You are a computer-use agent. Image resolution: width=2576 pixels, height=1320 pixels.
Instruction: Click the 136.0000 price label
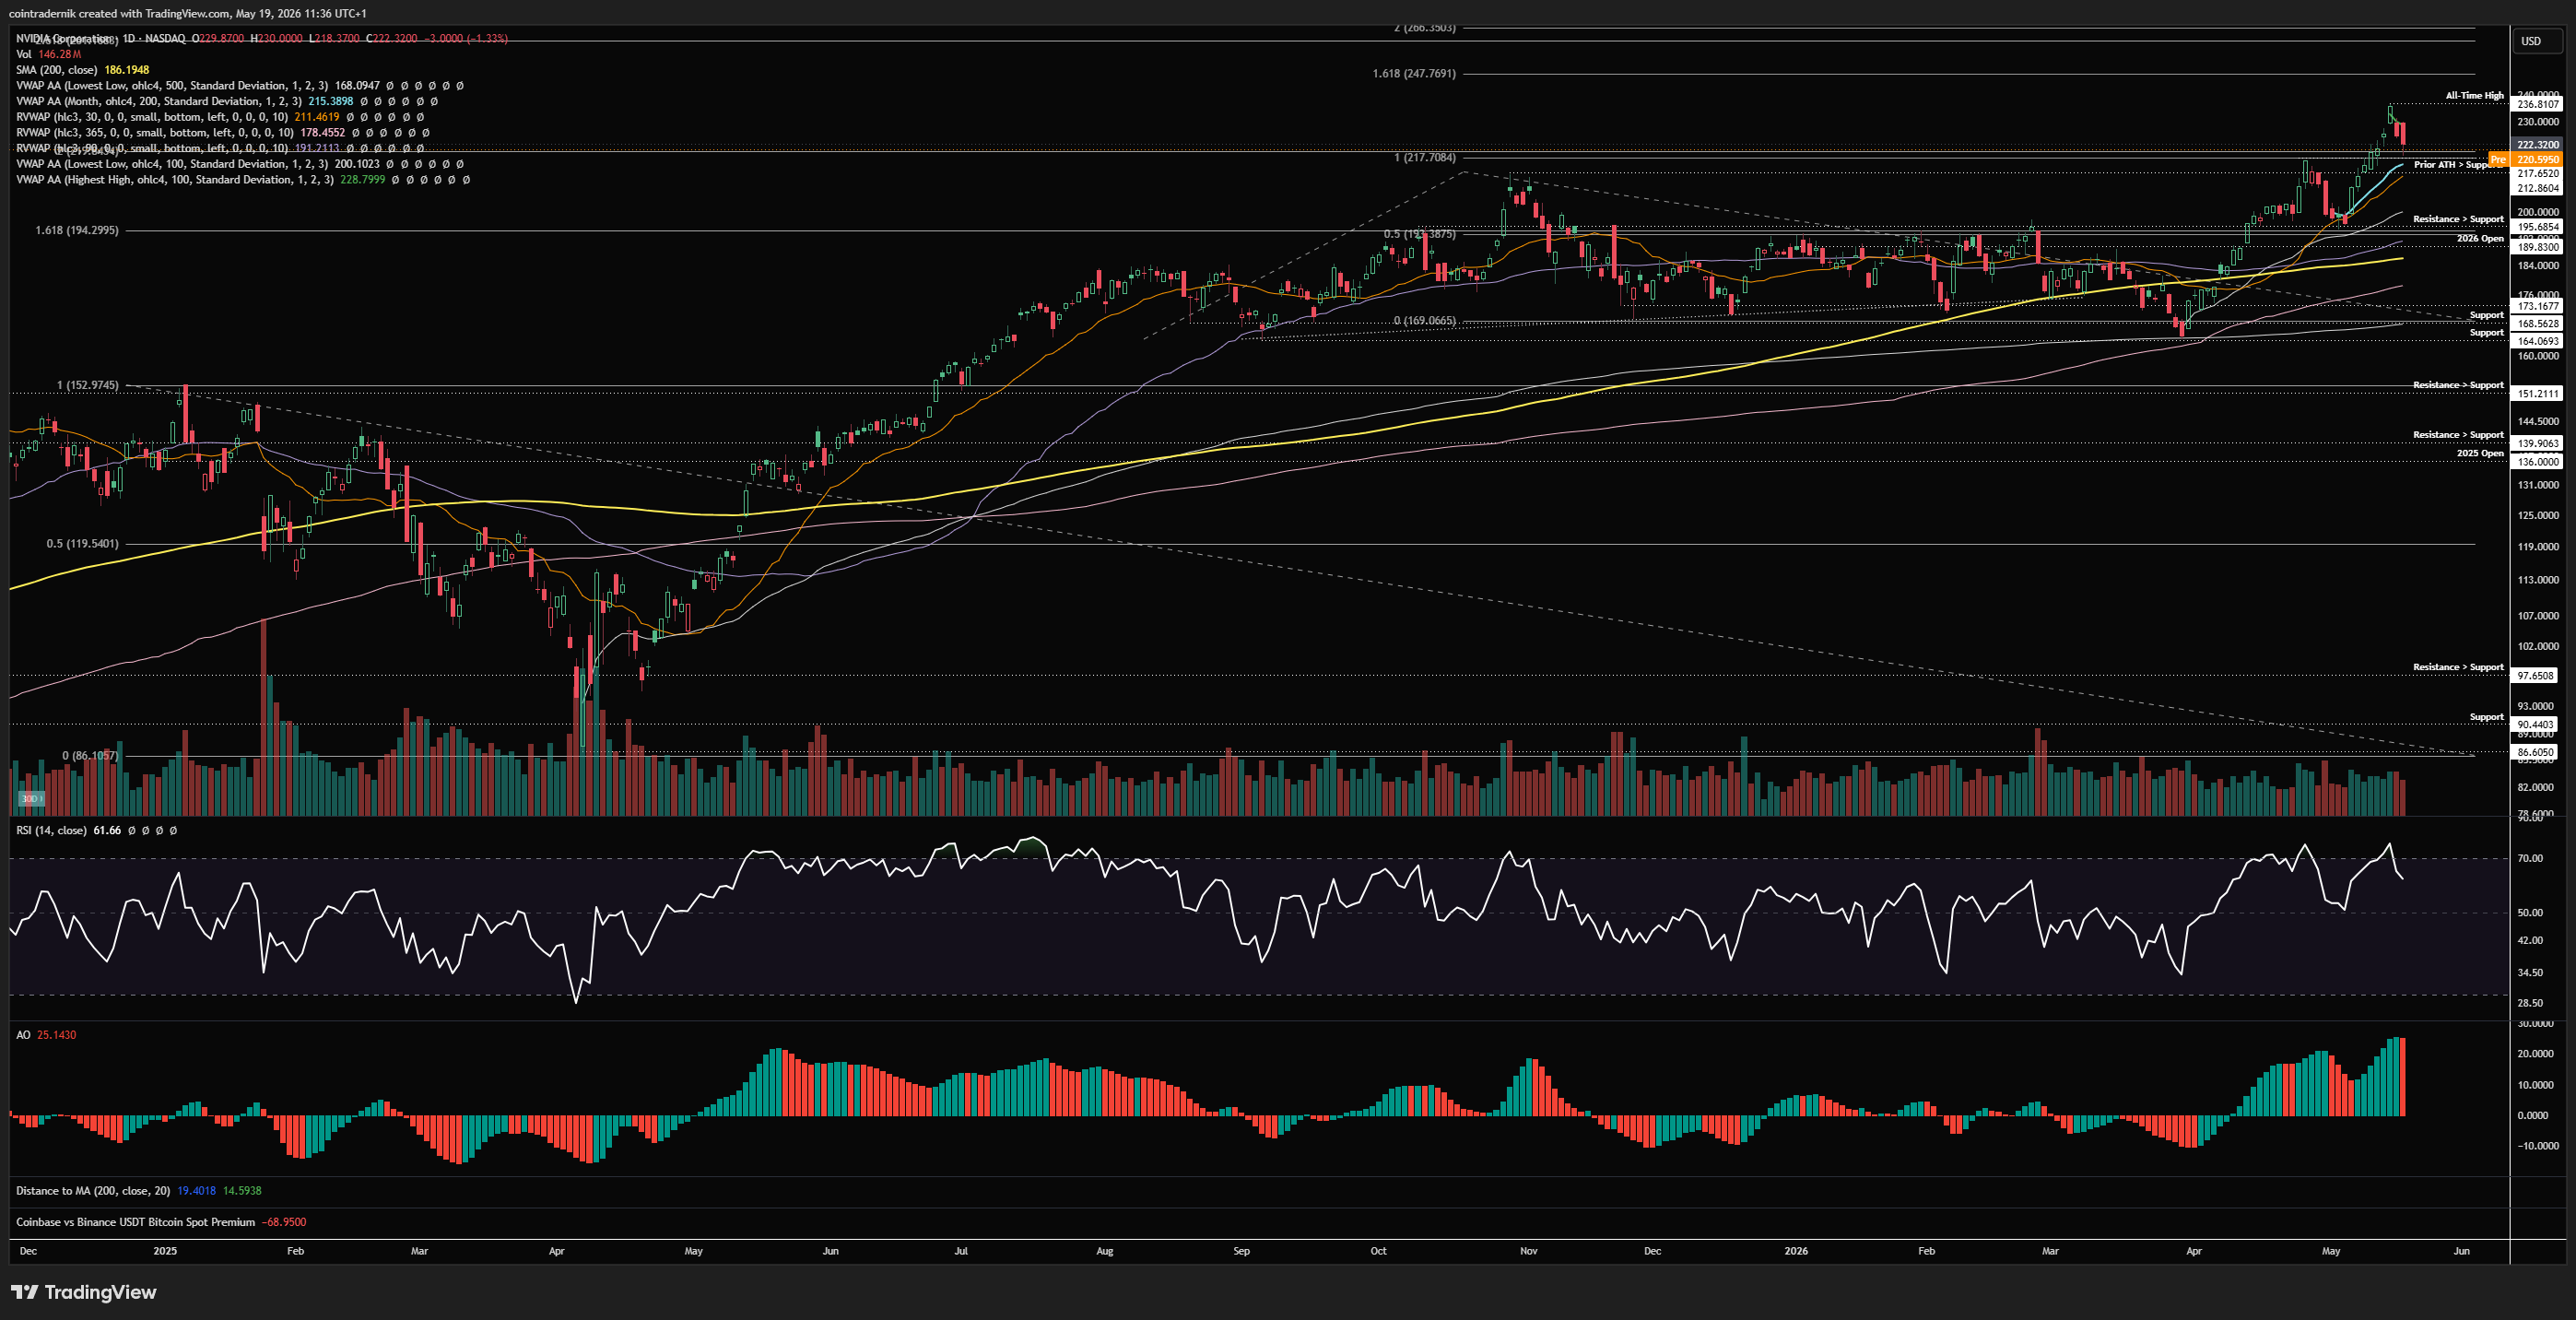(x=2538, y=462)
